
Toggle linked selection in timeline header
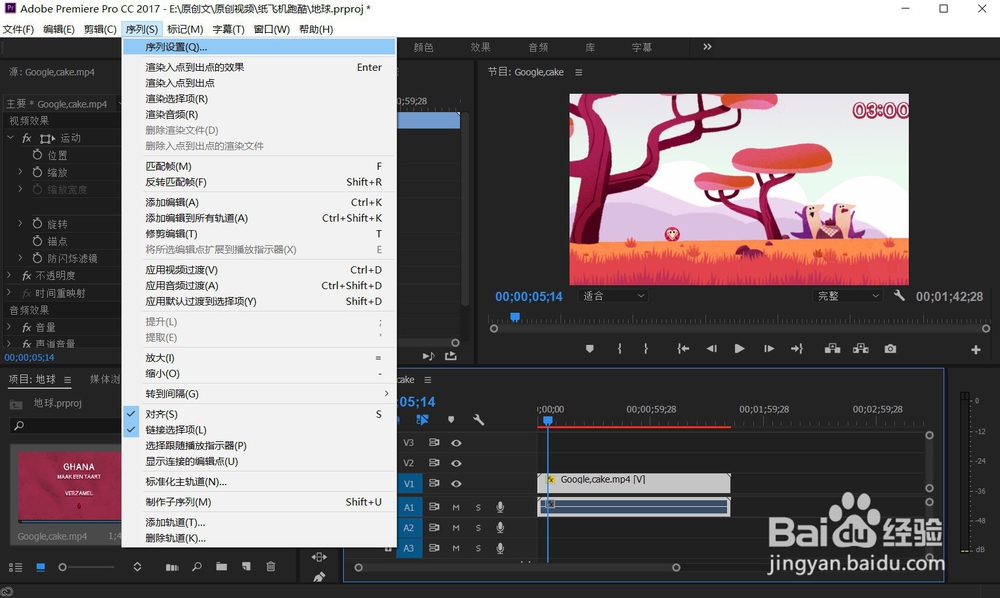tap(422, 419)
